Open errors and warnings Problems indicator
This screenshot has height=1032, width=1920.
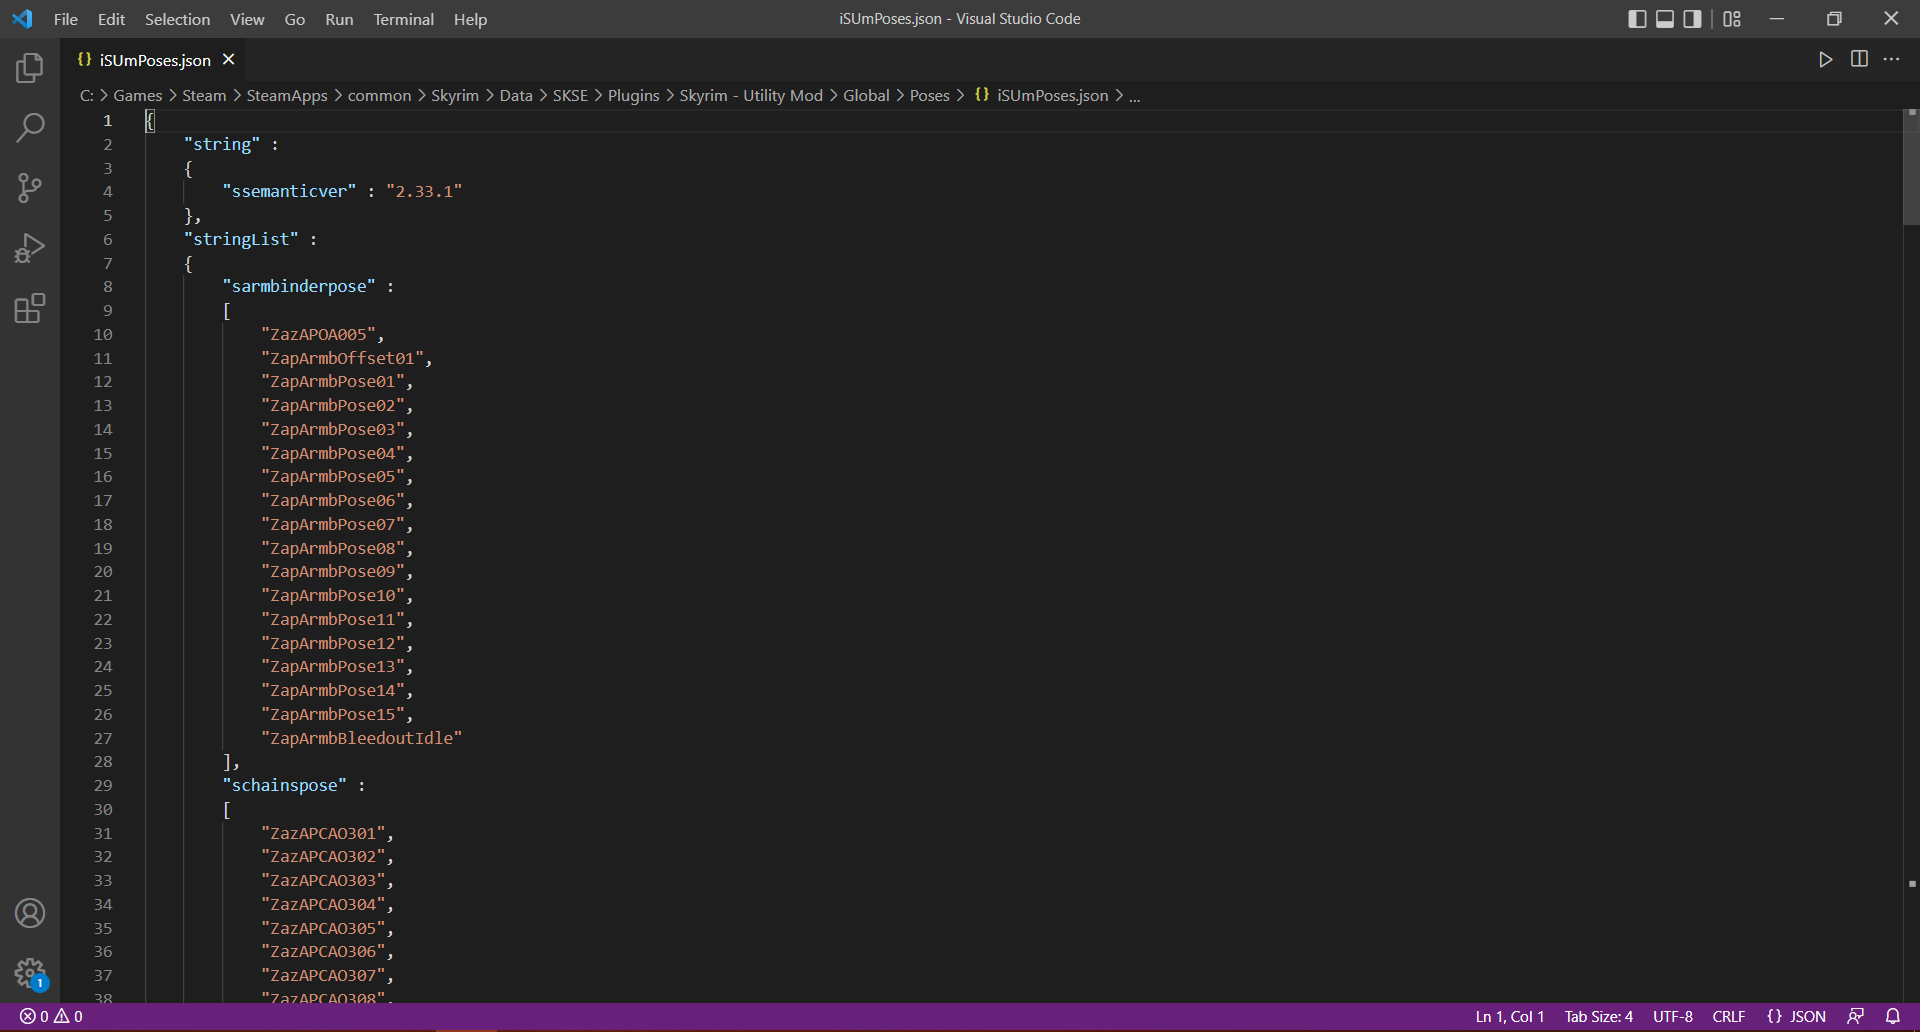coord(51,1016)
